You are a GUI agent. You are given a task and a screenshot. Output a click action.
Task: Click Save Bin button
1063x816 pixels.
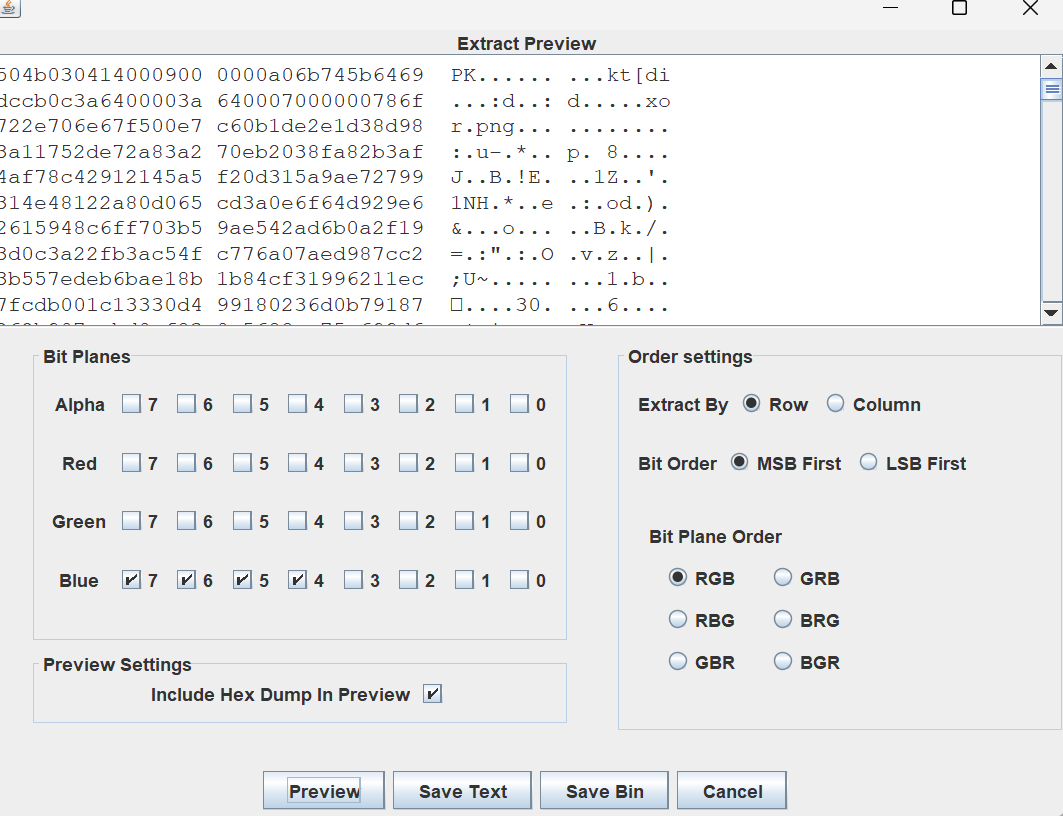pyautogui.click(x=604, y=791)
